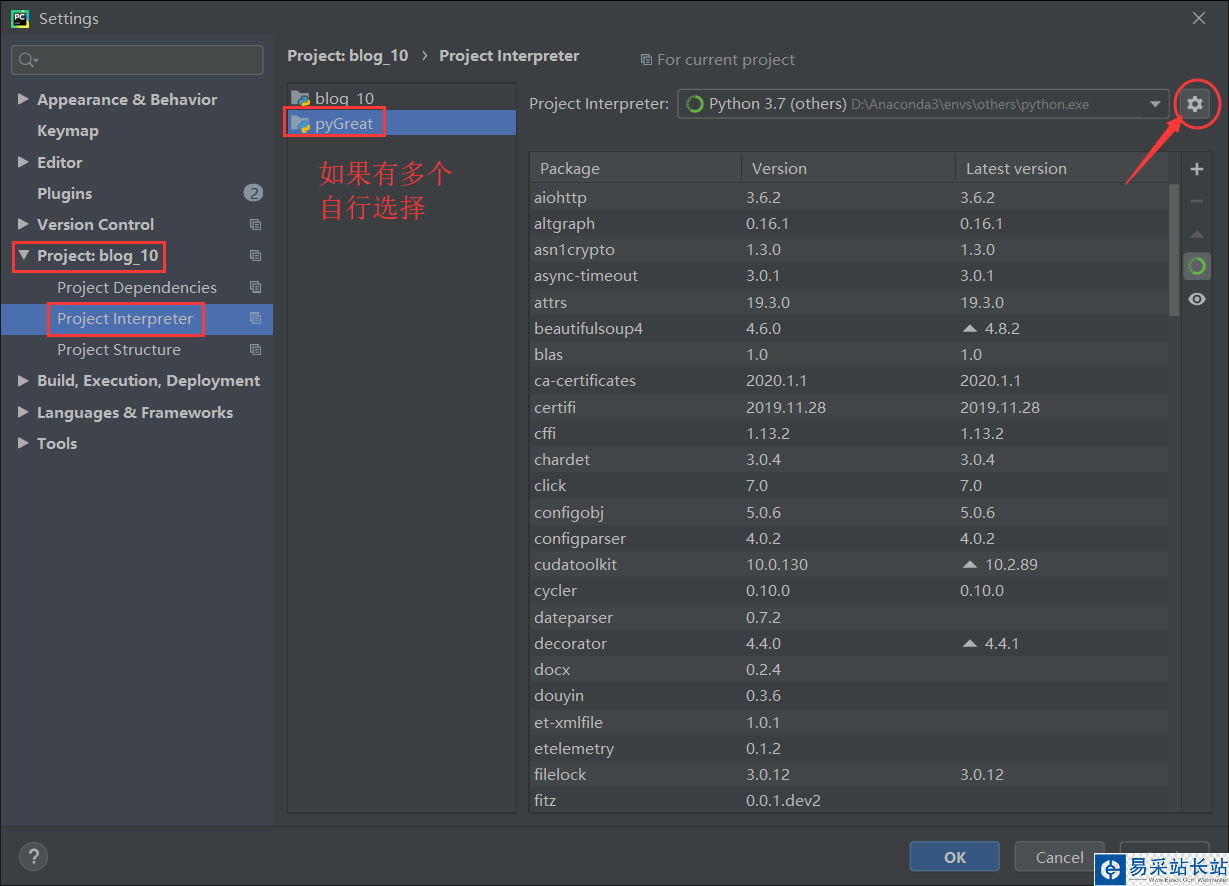
Task: Expand the Version Control section
Action: point(23,224)
